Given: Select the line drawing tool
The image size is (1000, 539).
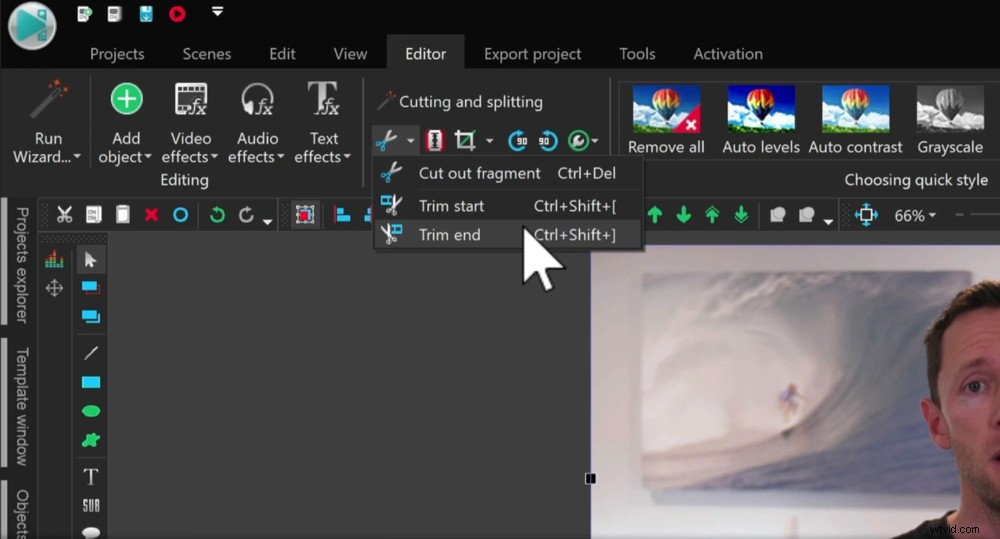Looking at the screenshot, I should point(91,353).
